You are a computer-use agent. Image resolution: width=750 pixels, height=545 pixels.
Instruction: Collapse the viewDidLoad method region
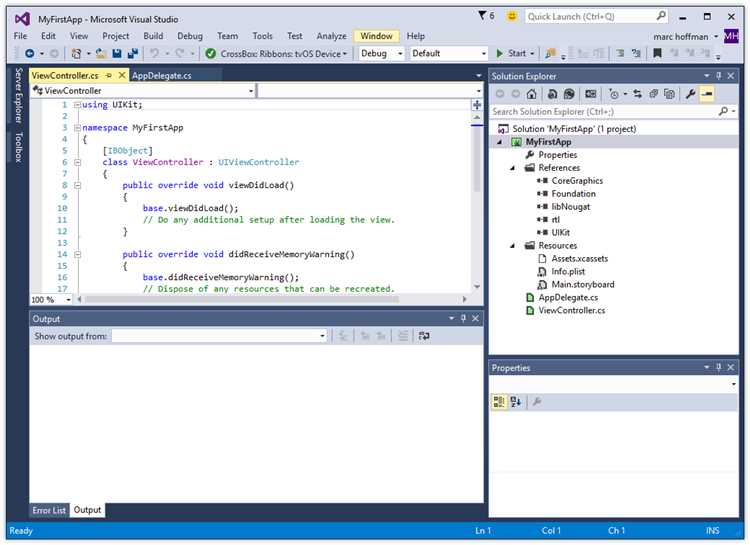point(77,185)
